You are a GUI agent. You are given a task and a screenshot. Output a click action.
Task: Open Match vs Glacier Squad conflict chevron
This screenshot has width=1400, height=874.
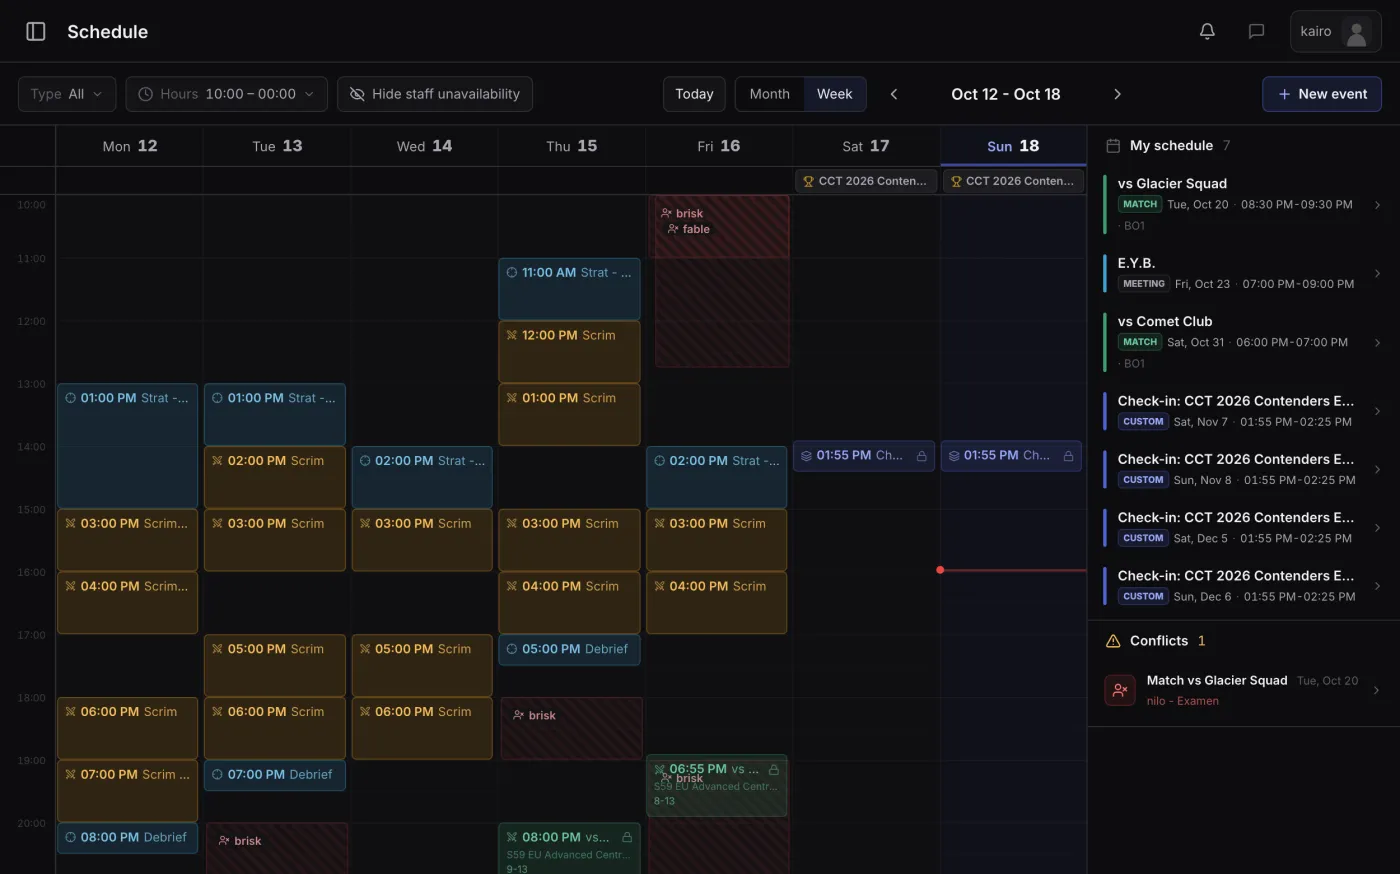(x=1377, y=690)
